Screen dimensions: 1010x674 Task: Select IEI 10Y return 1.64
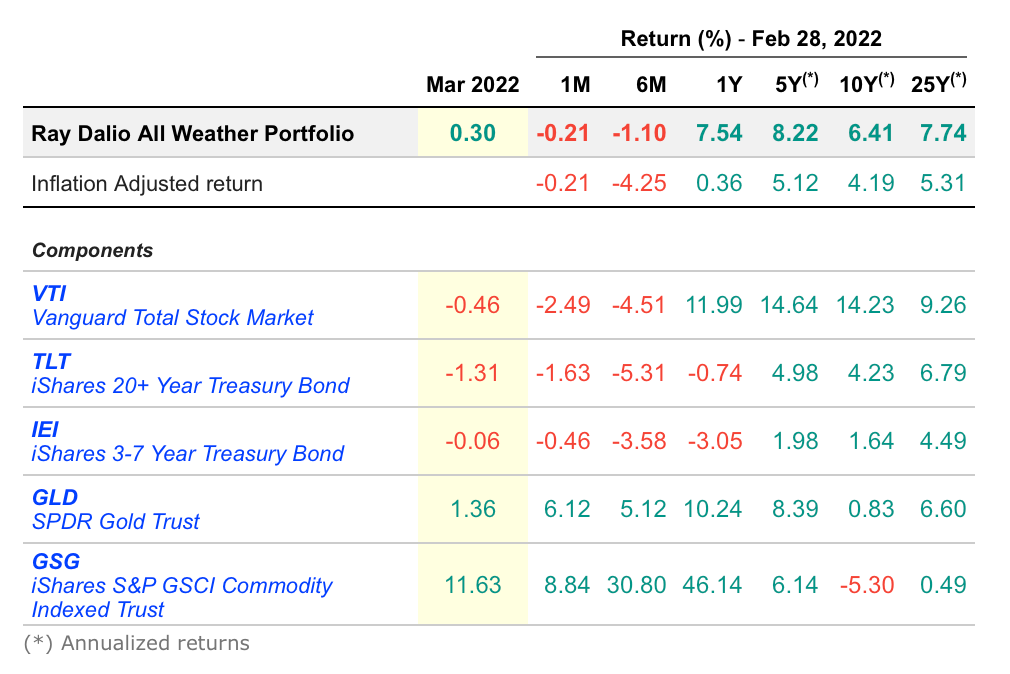coord(871,441)
